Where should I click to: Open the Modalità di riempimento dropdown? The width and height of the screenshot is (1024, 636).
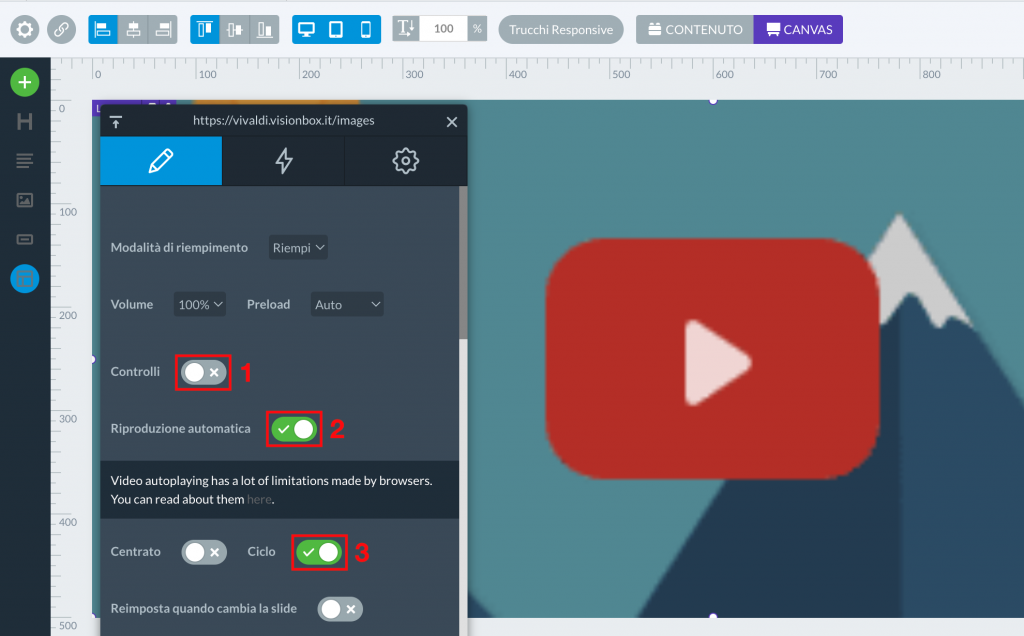click(298, 247)
